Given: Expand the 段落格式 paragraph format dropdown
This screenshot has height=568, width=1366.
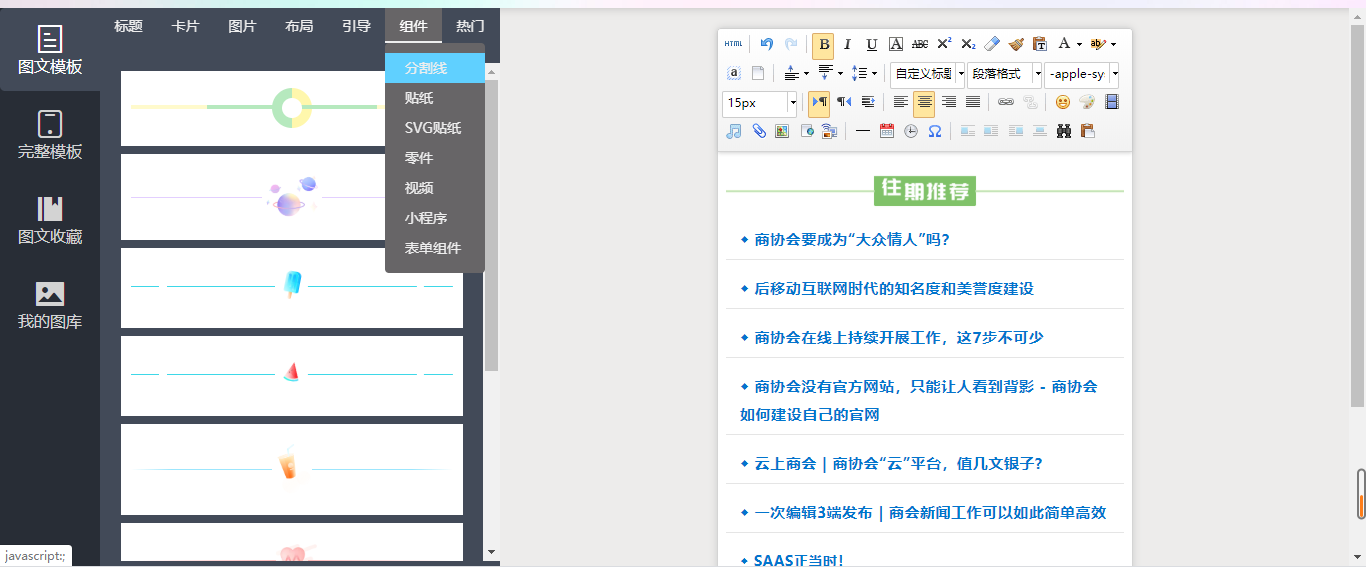Looking at the screenshot, I should [1037, 74].
